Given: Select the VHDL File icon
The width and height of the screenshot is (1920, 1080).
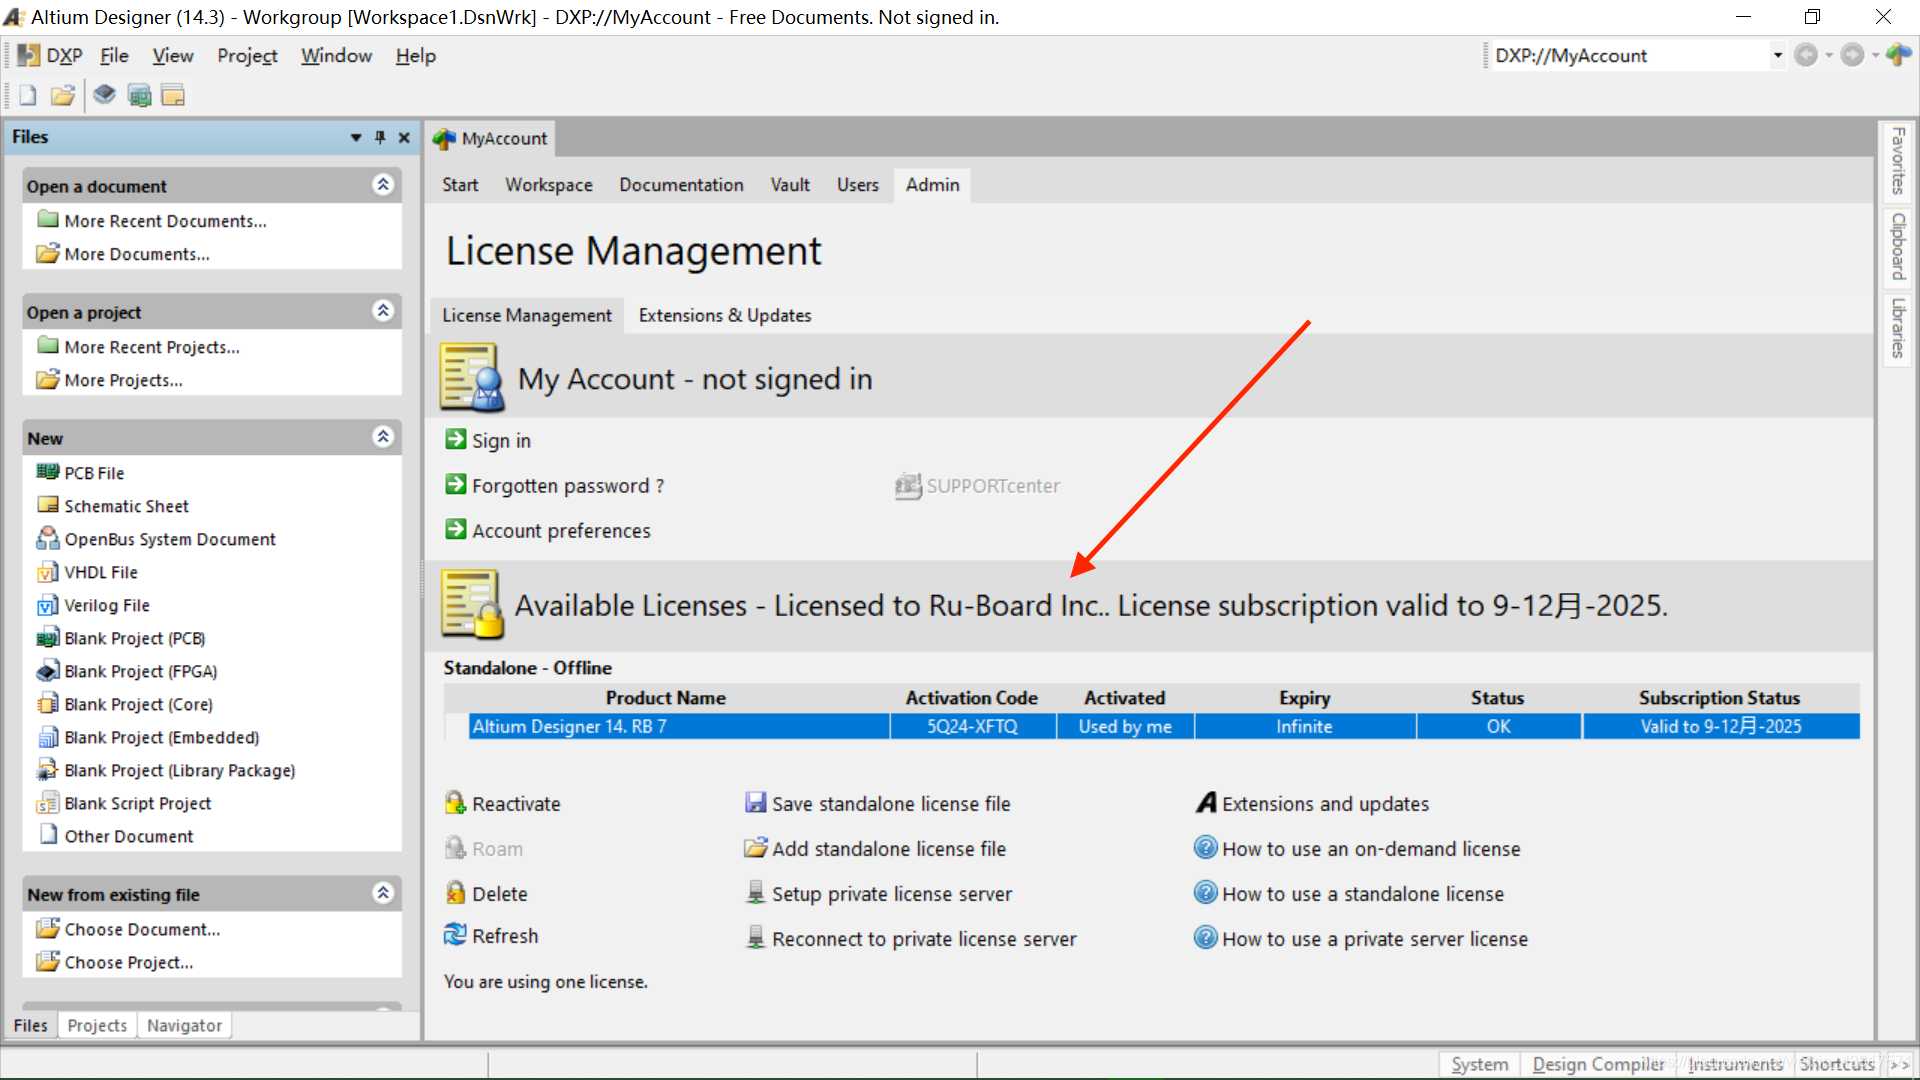Looking at the screenshot, I should point(47,572).
